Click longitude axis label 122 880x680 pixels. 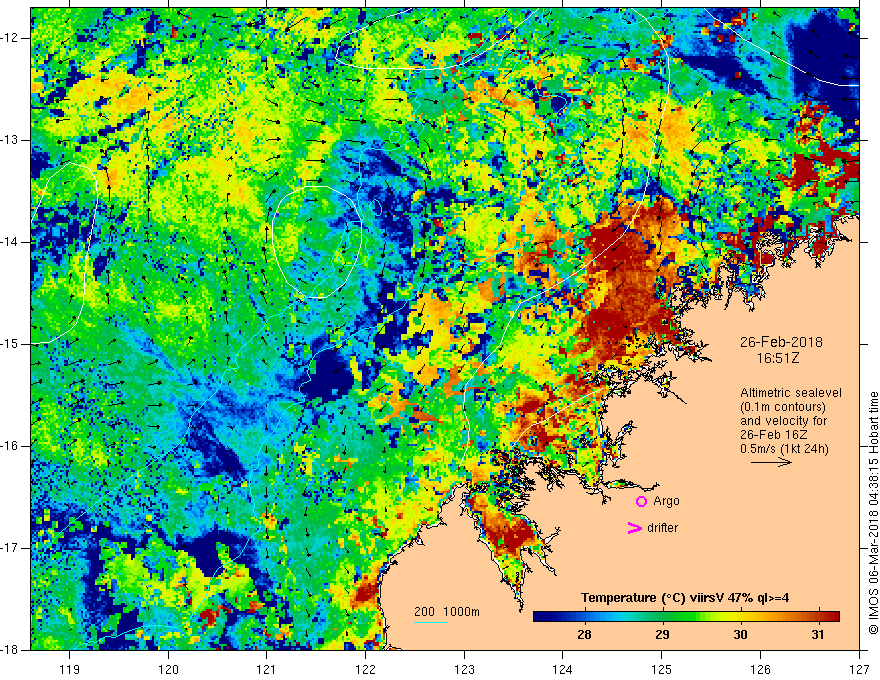365,669
